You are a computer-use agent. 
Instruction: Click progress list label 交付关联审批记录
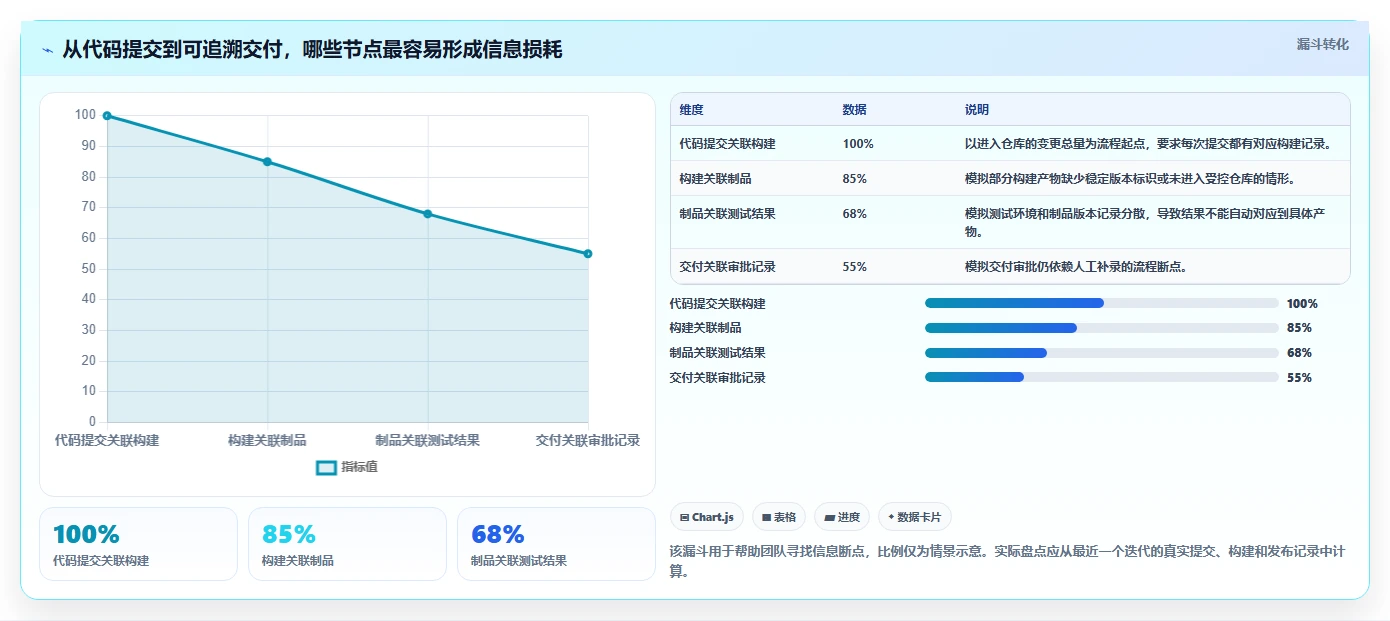coord(717,378)
